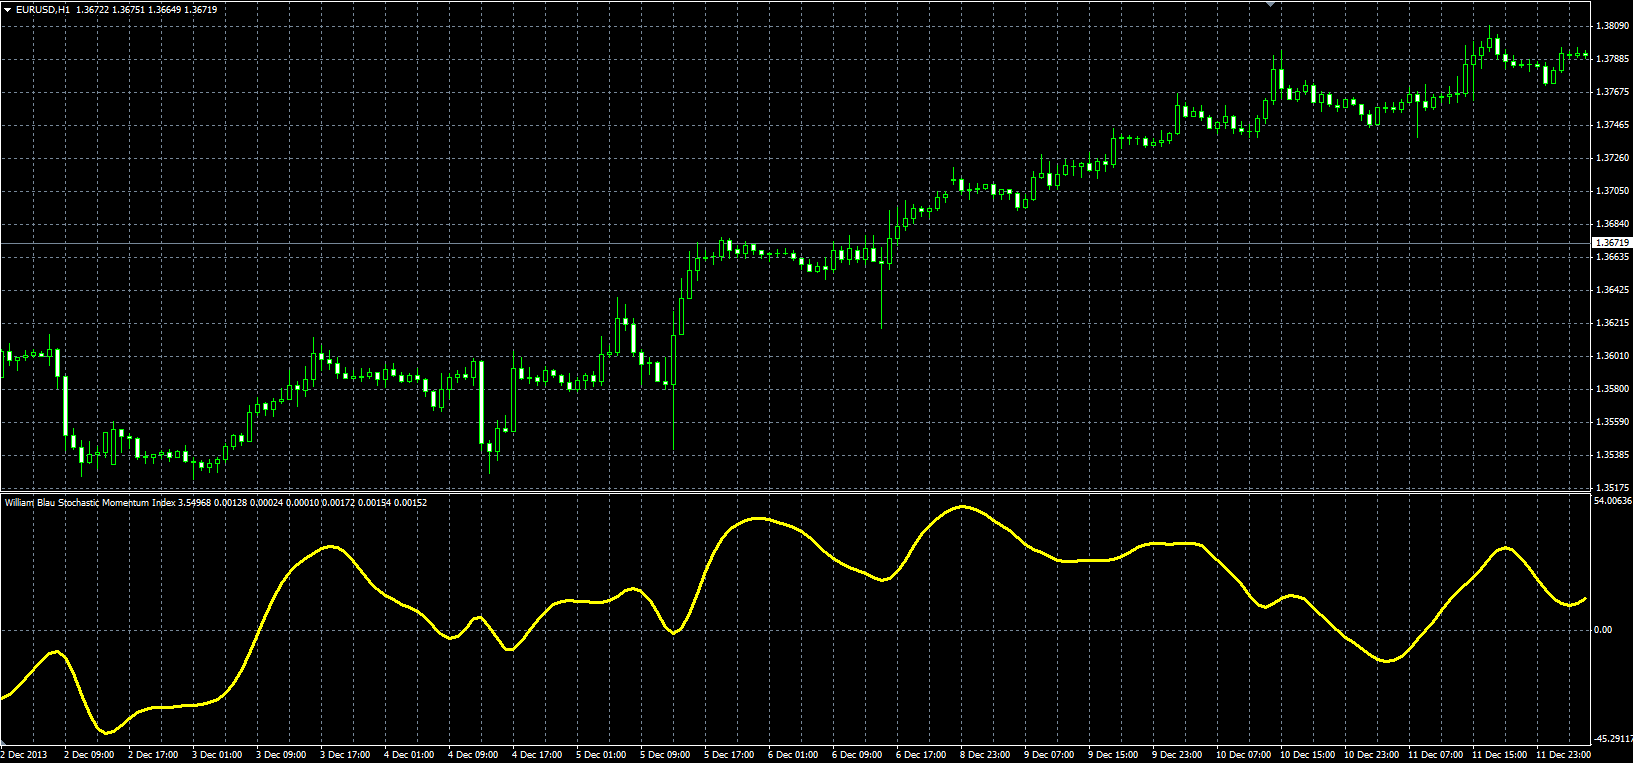This screenshot has height=763, width=1633.
Task: Click the 1.37675 price axis label
Action: point(1613,92)
